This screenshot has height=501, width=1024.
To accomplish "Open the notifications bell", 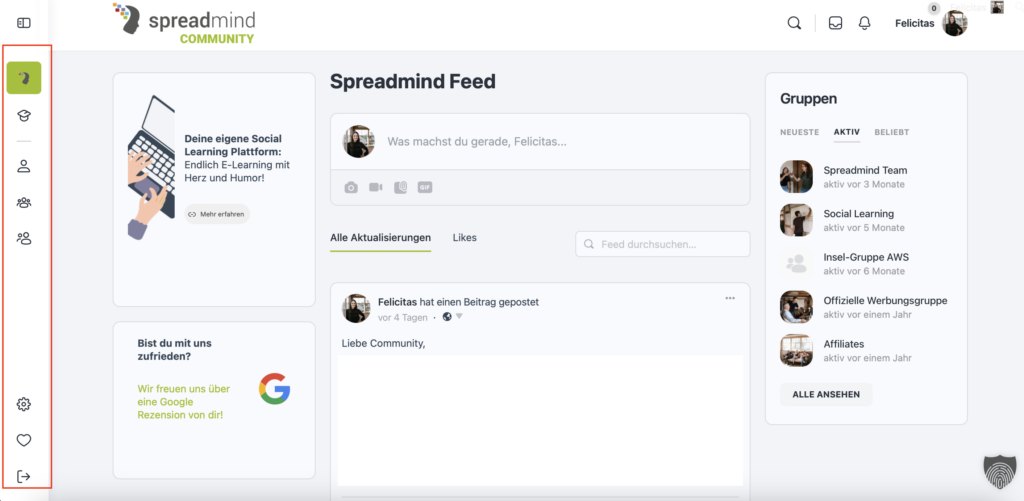I will point(865,23).
